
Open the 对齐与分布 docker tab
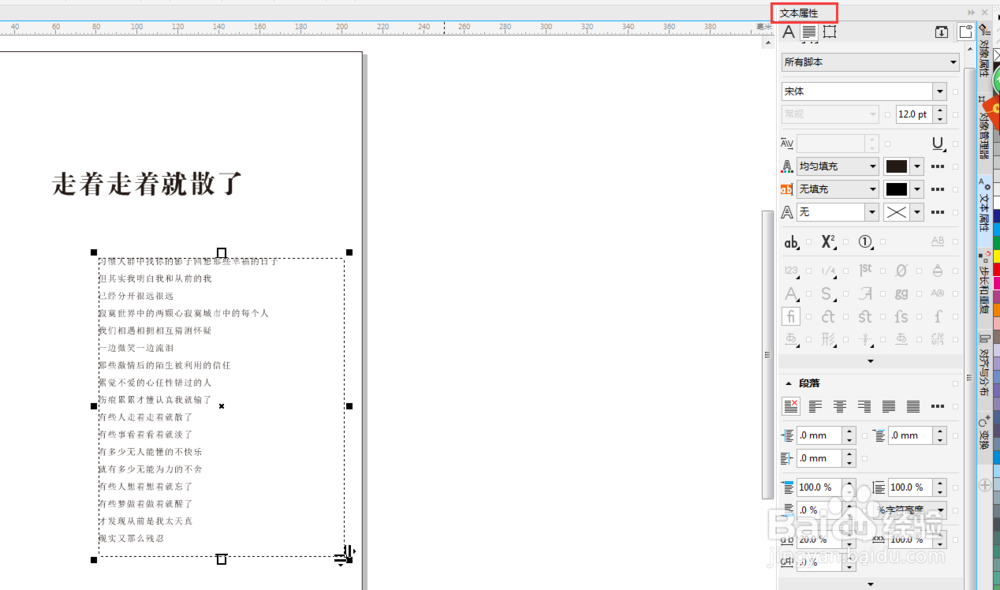pyautogui.click(x=985, y=365)
